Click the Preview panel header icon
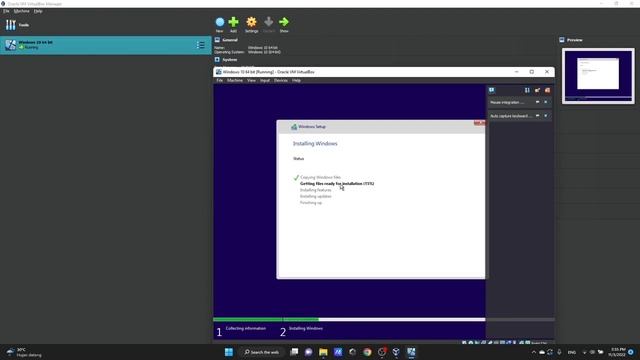Viewport: 640px width, 360px height. (x=562, y=40)
